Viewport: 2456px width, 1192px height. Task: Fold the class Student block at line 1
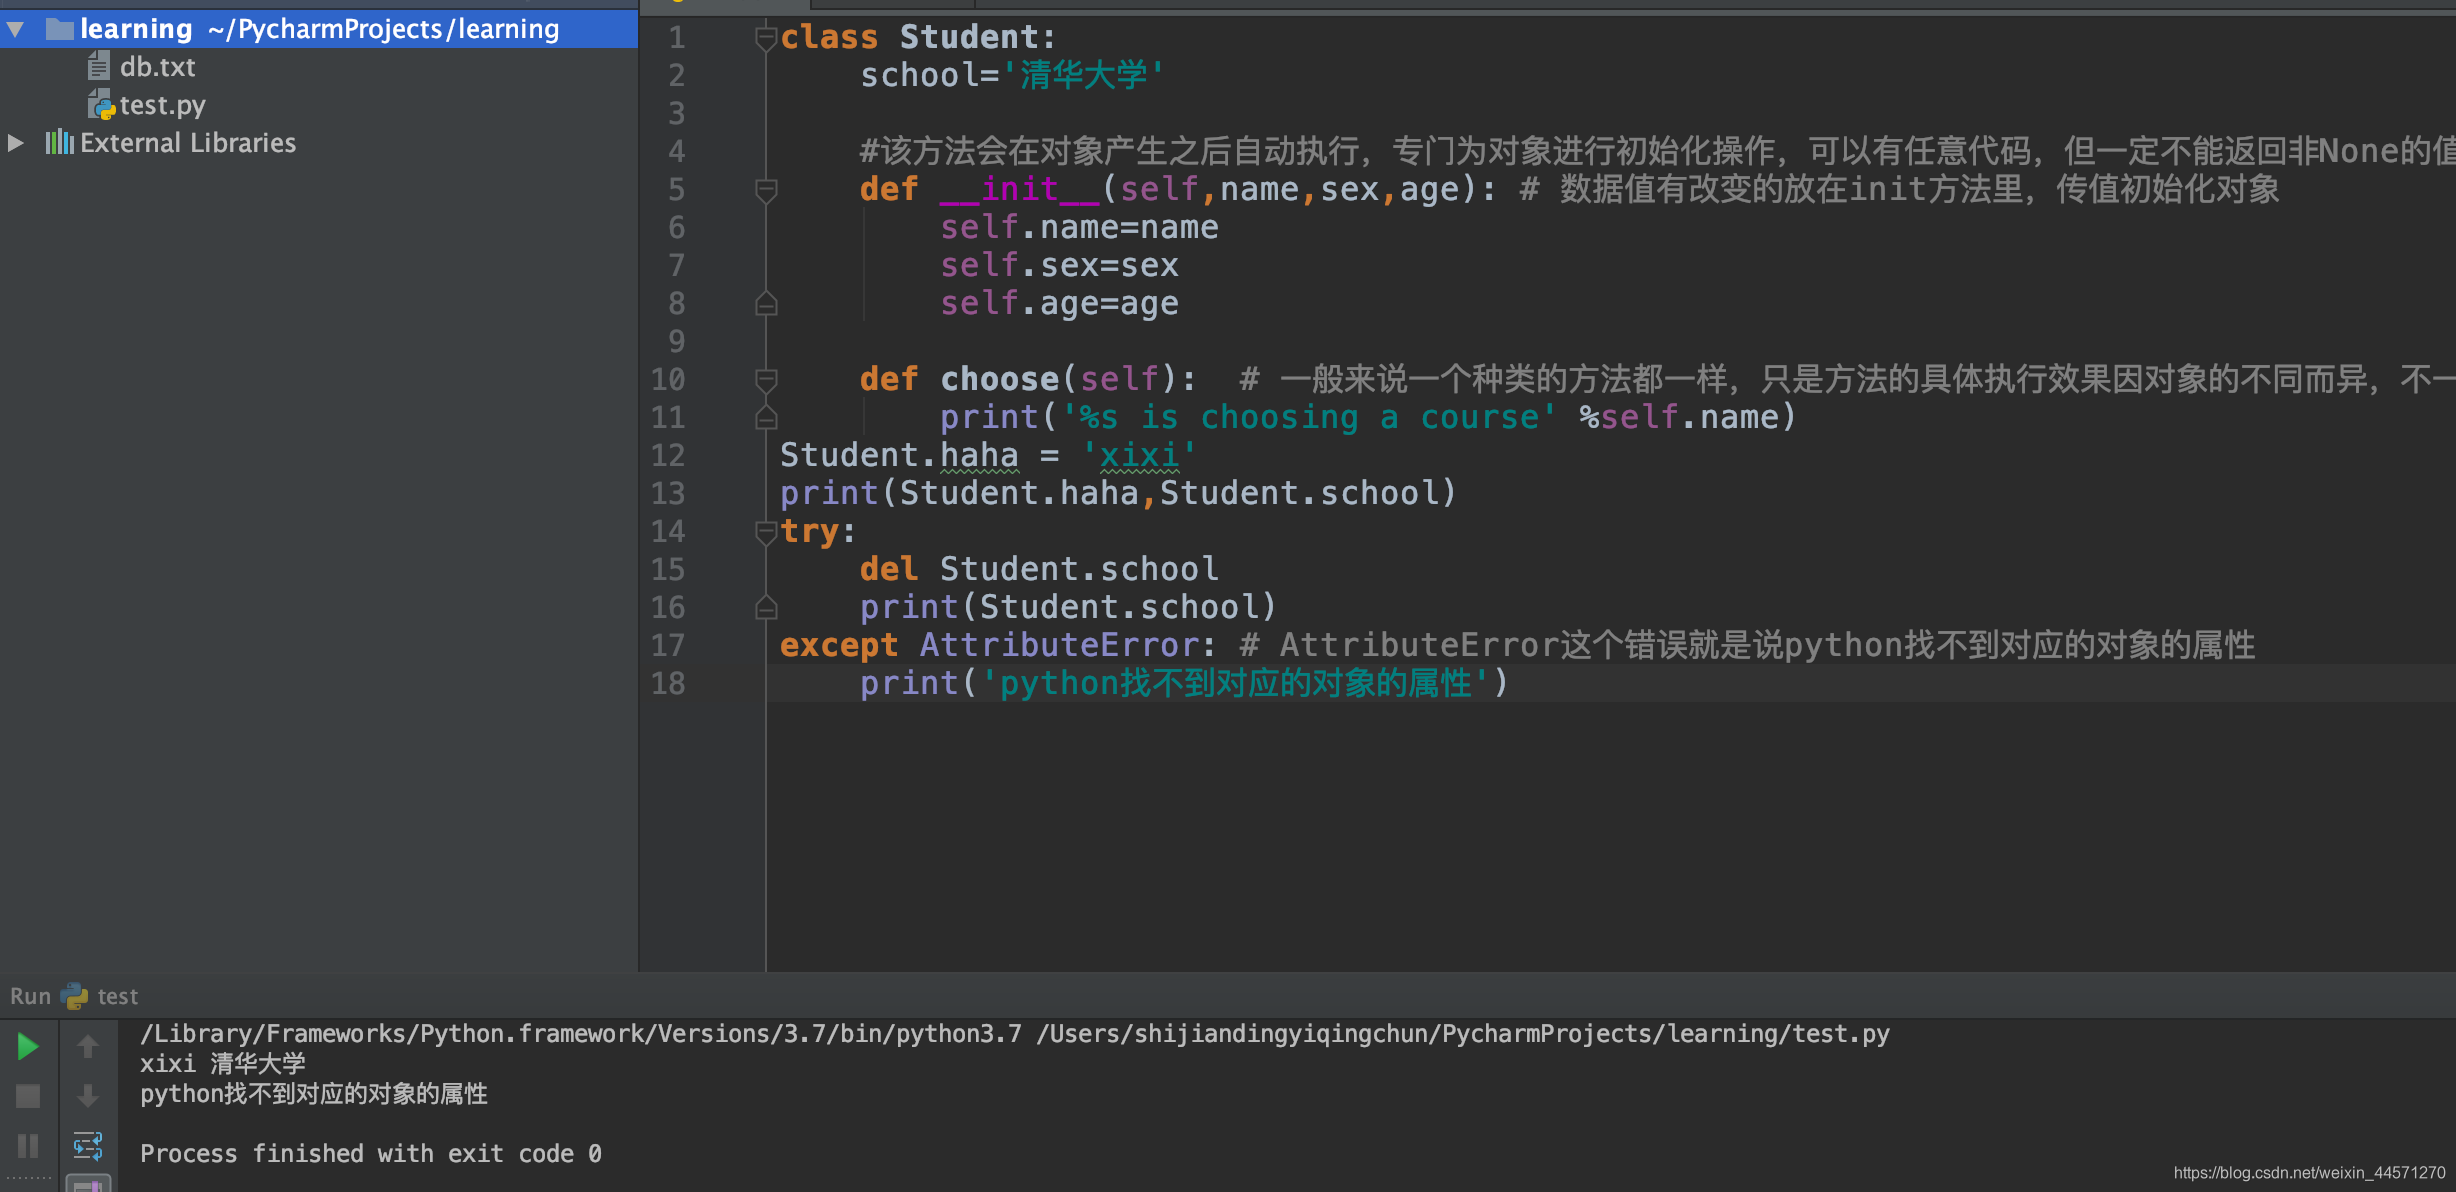point(766,38)
